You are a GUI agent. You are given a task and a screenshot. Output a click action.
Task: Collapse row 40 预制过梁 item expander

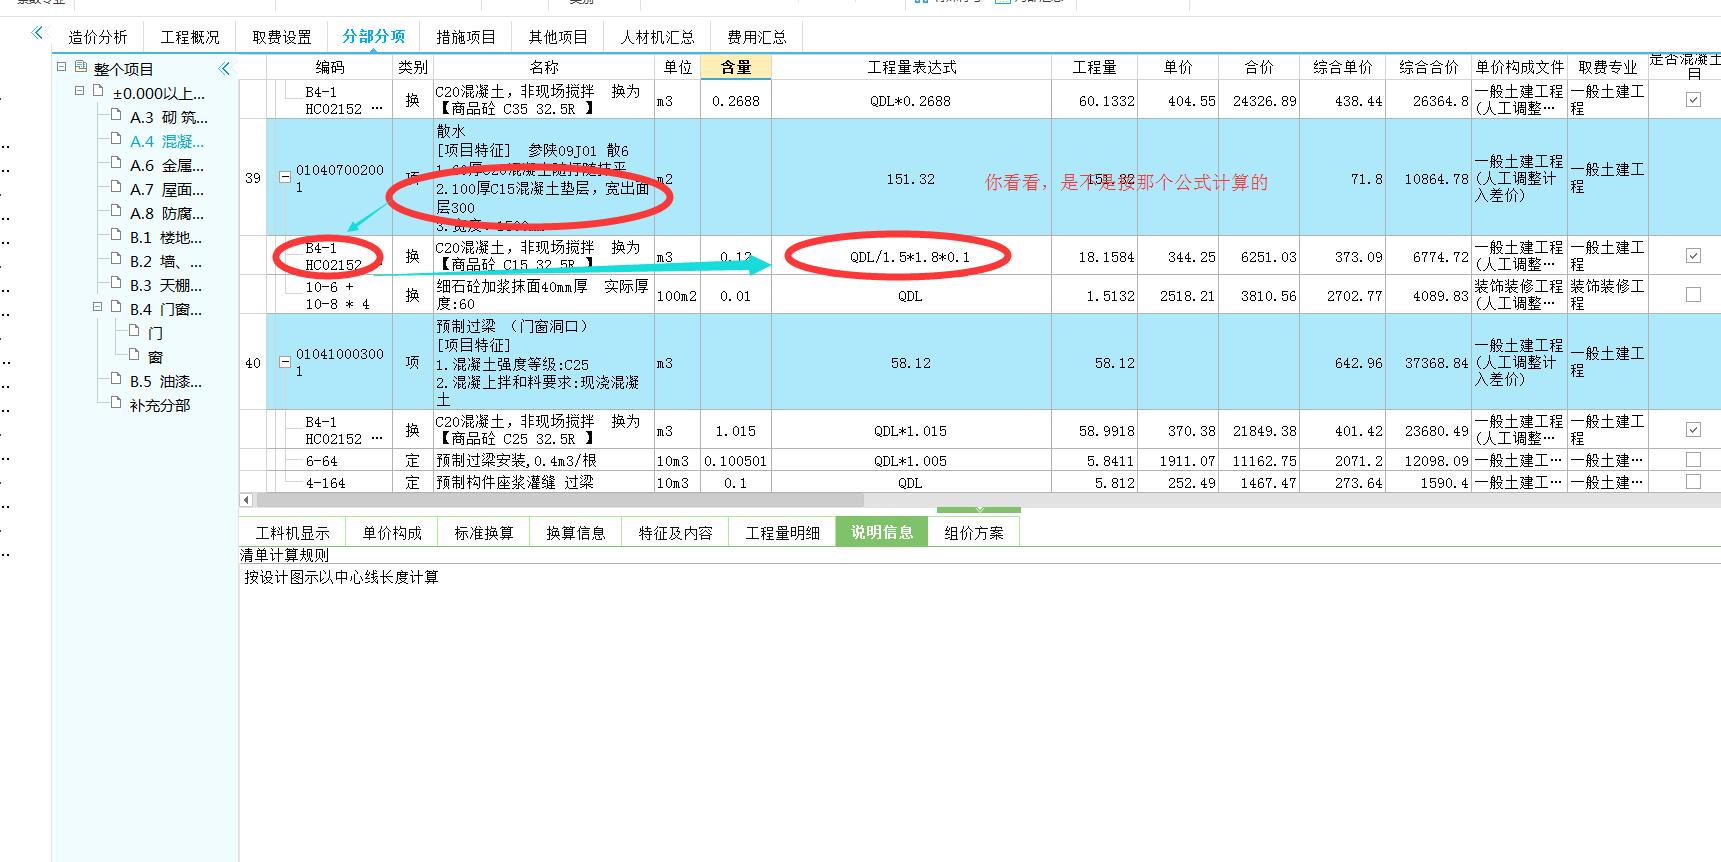point(285,362)
